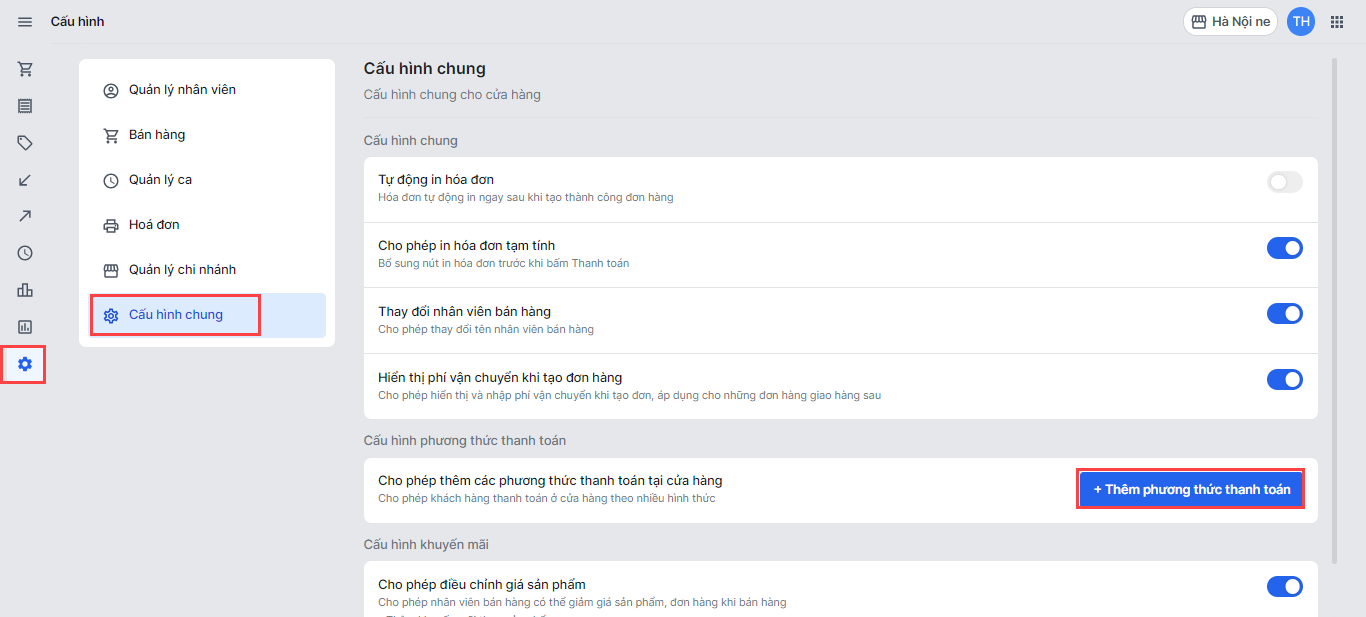1366x617 pixels.
Task: Select the price tag icon in the sidebar
Action: [25, 143]
